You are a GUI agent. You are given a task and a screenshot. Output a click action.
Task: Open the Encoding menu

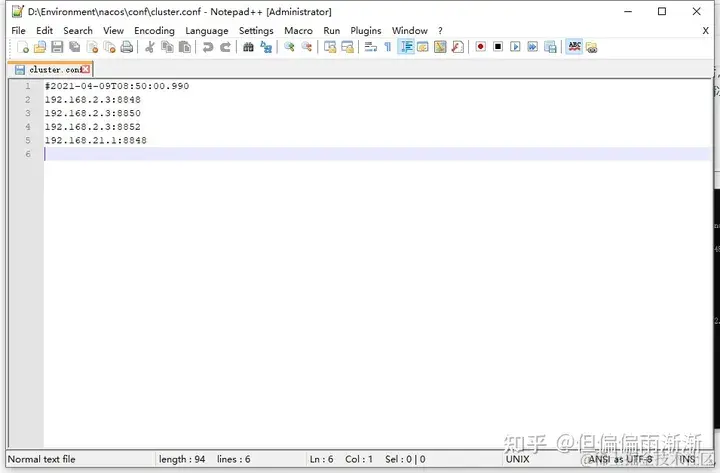coord(154,31)
